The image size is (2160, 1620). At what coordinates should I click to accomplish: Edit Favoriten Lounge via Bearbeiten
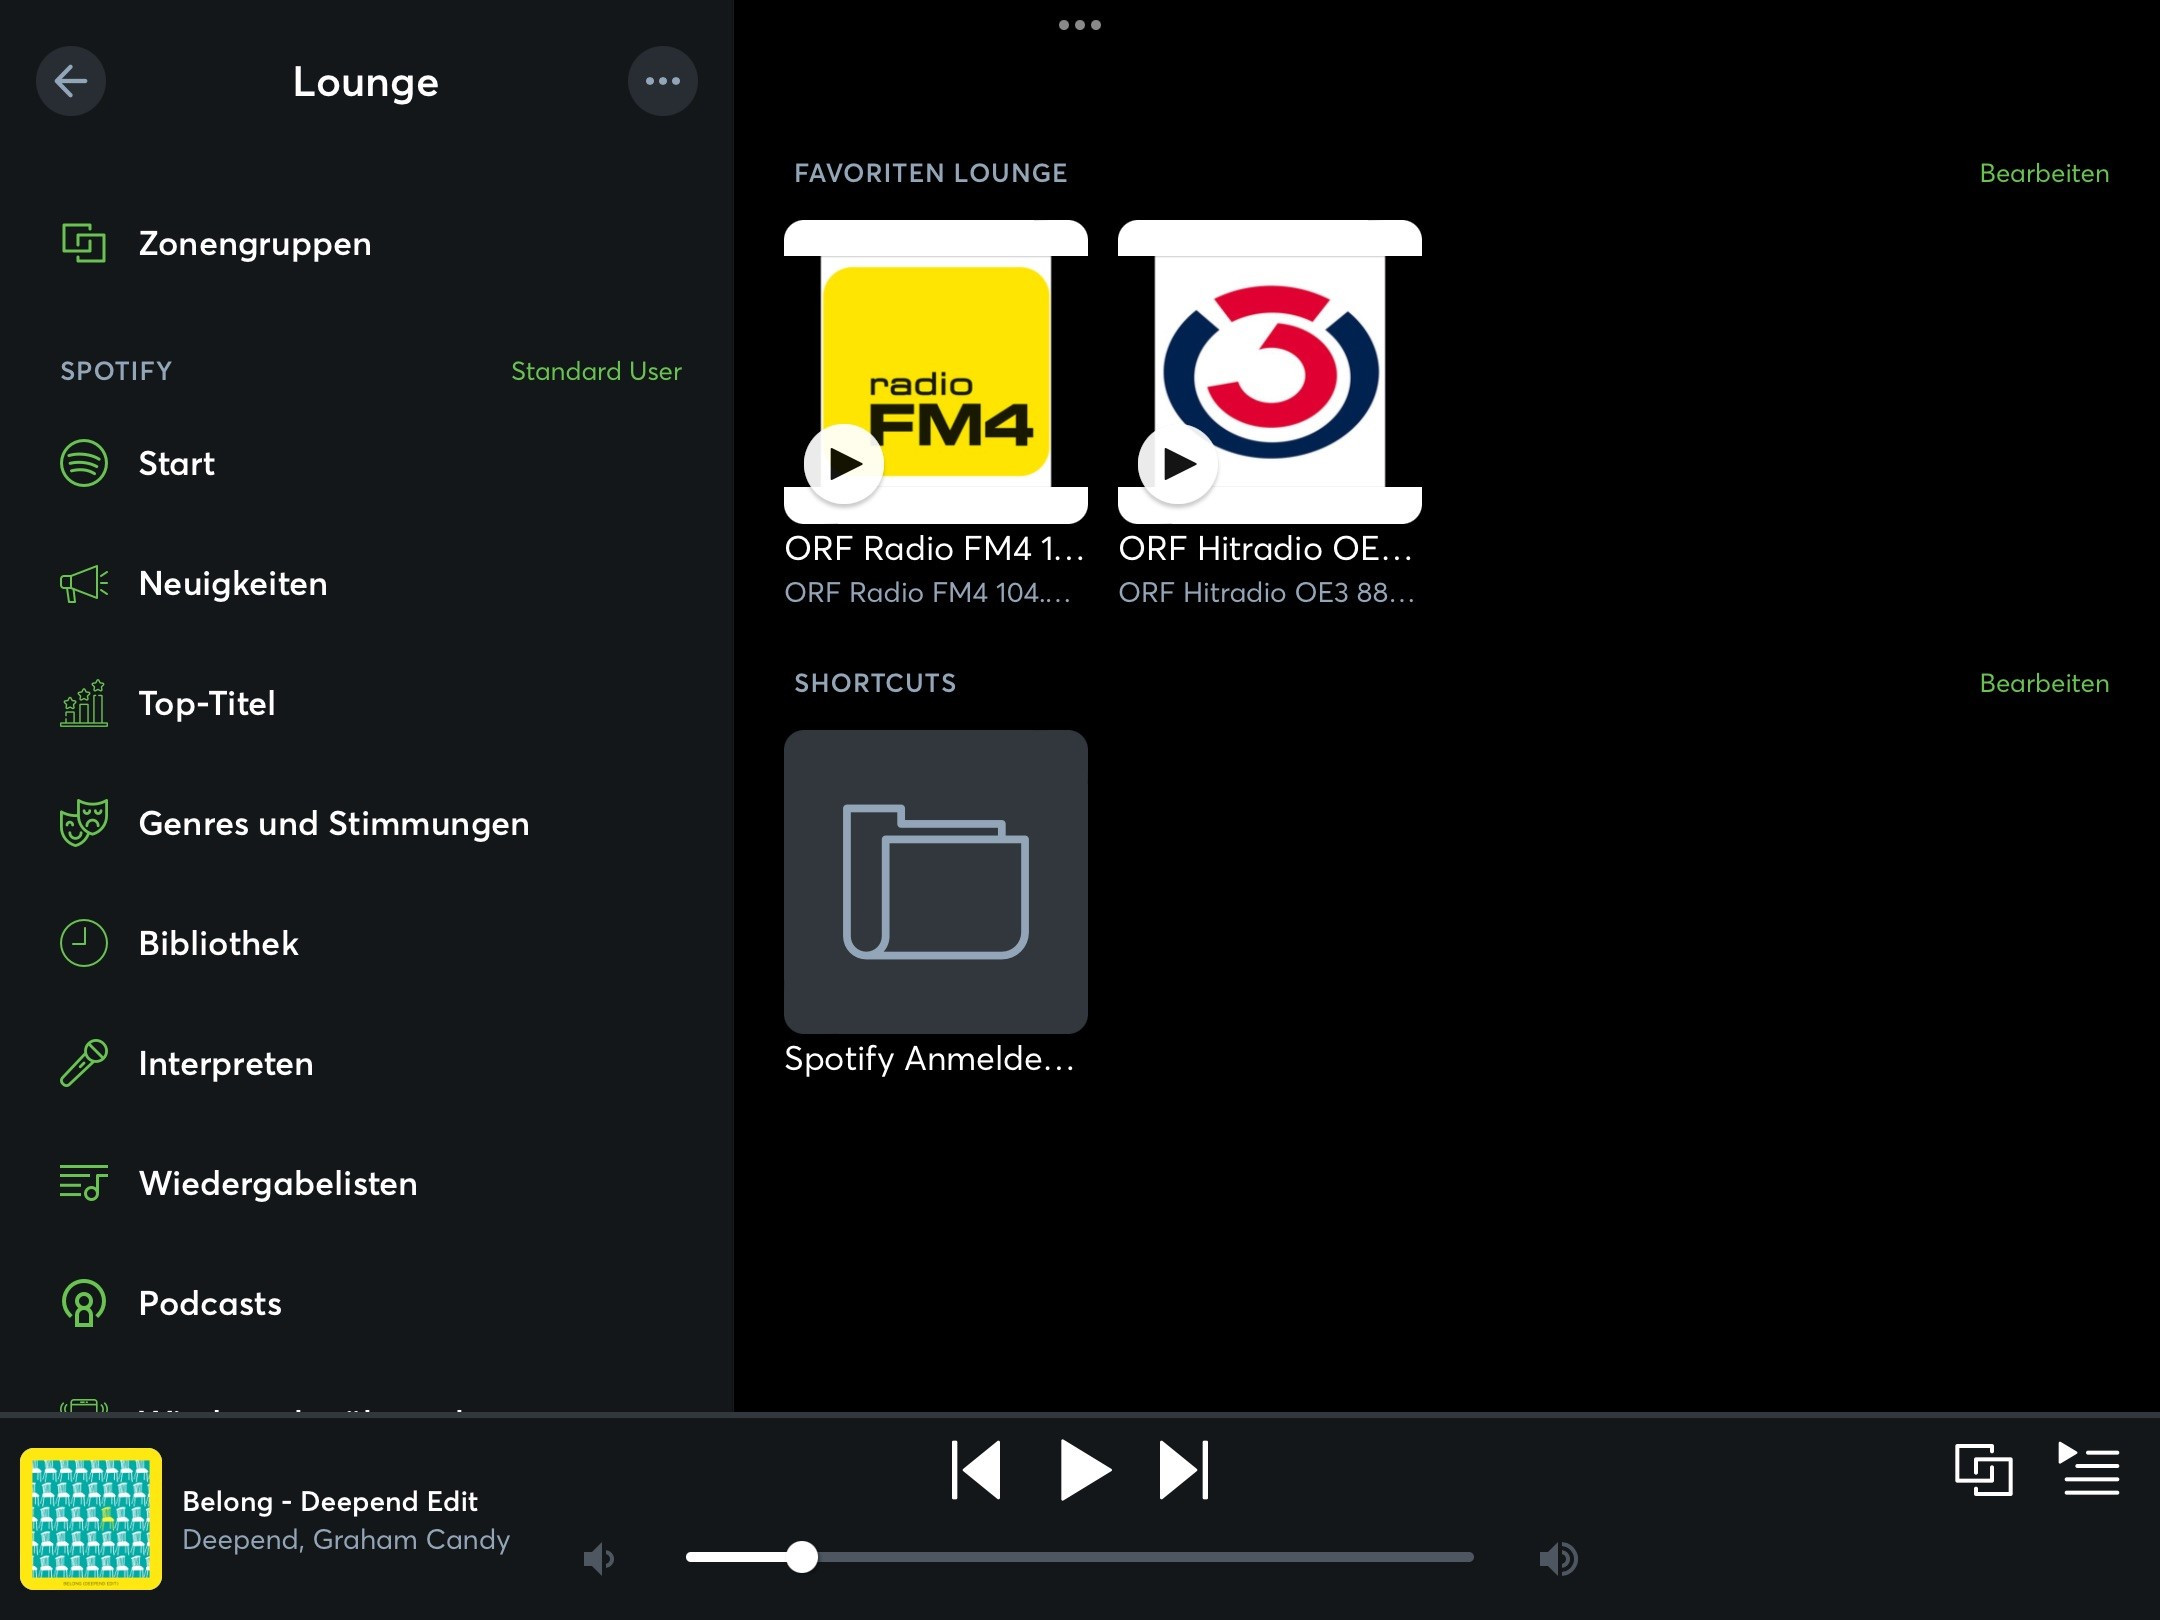2043,173
